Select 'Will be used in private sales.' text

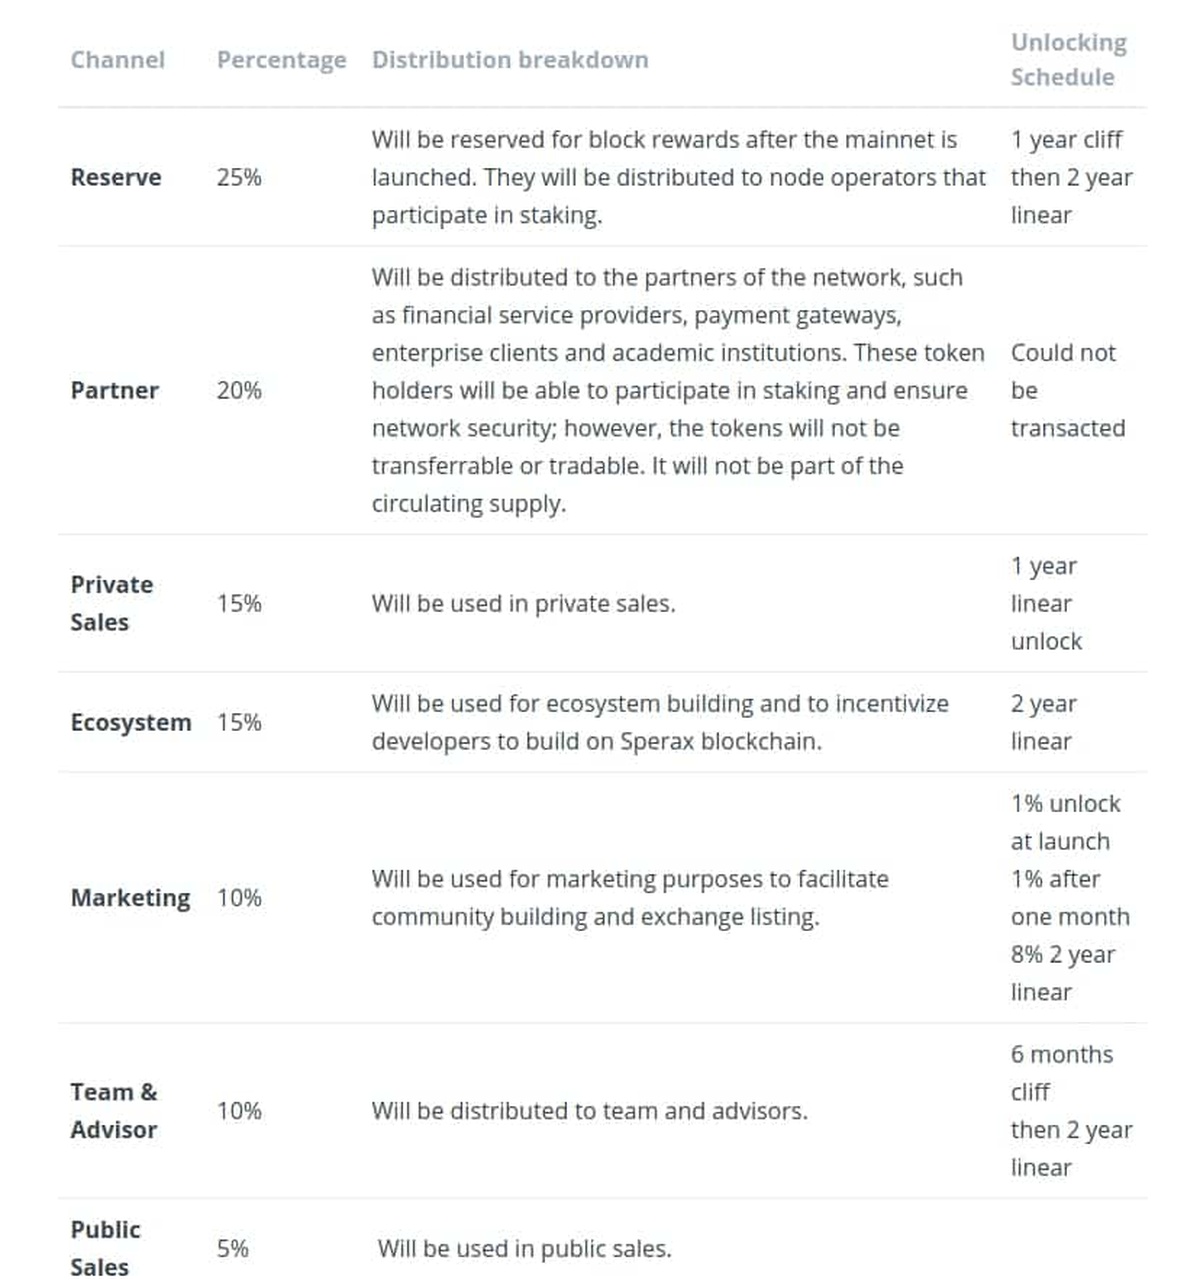(x=523, y=603)
